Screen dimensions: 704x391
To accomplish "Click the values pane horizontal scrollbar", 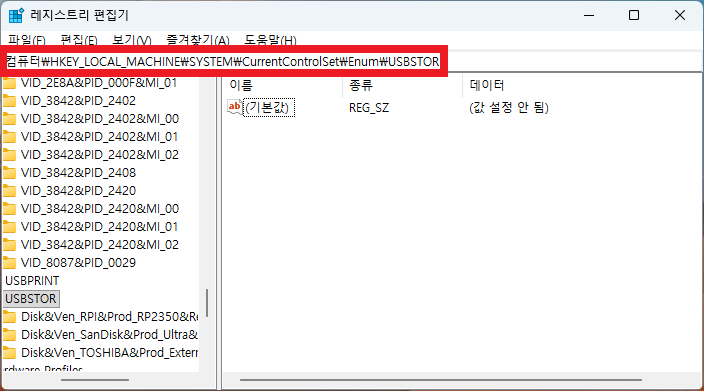I will (440, 380).
